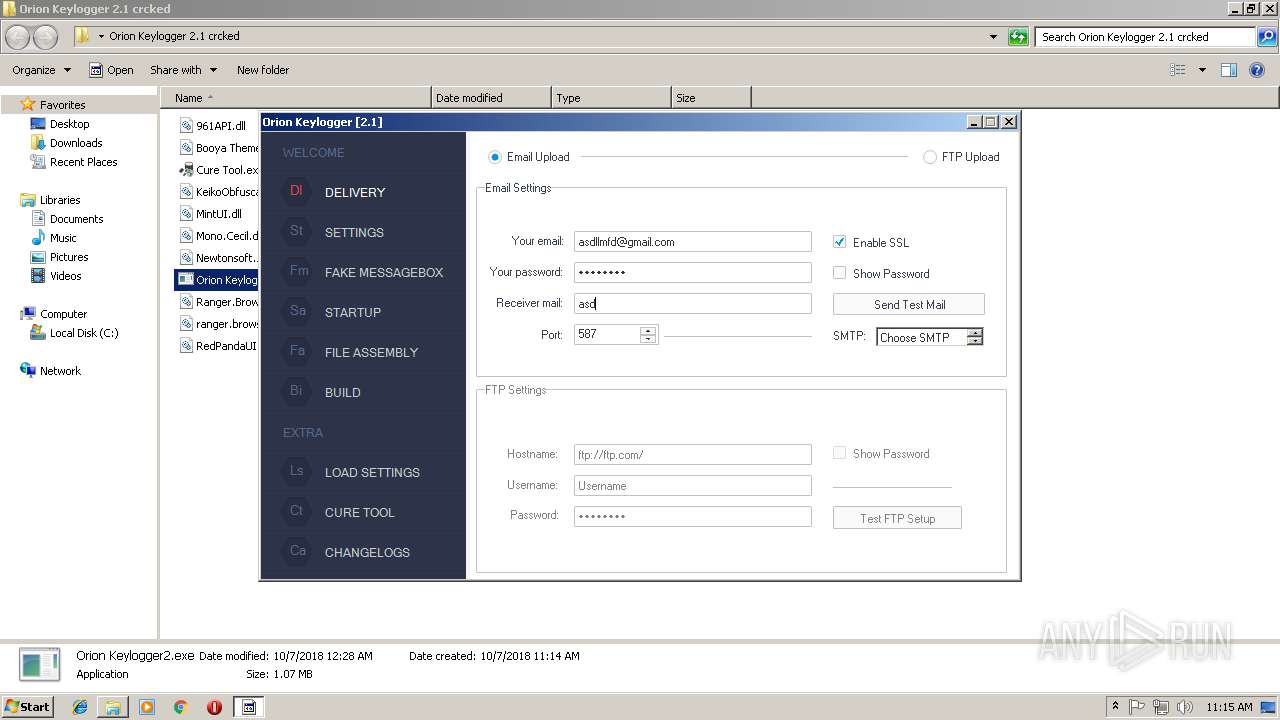Open the FAKE MESSAGEBOX menu entry
1280x720 pixels.
tap(384, 272)
